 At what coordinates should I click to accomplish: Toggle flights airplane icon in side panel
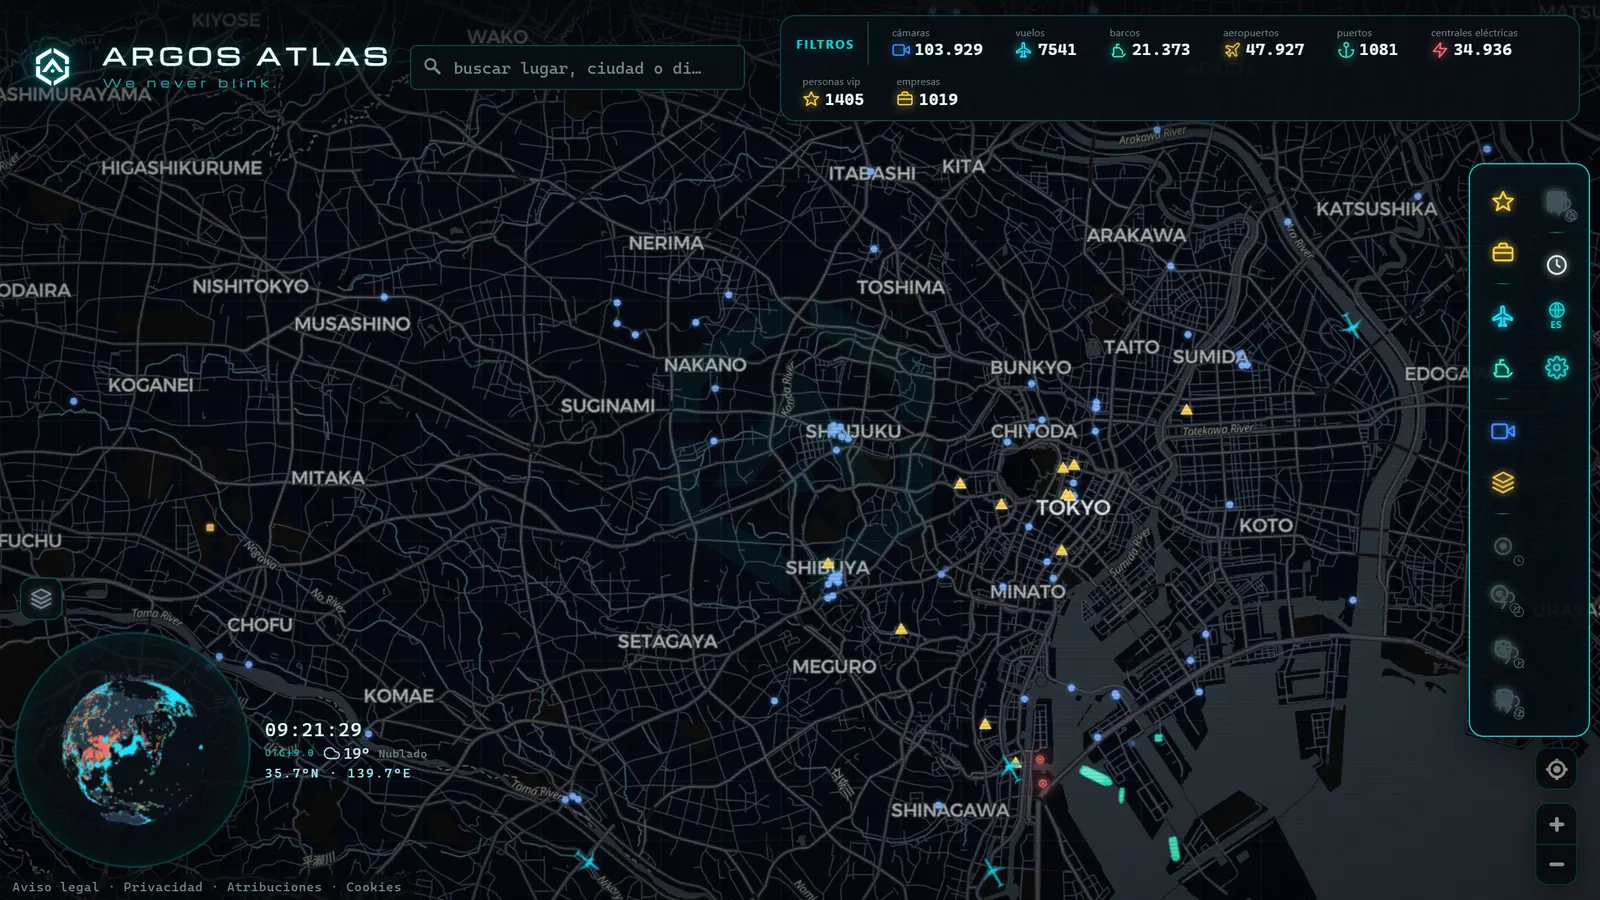point(1502,317)
